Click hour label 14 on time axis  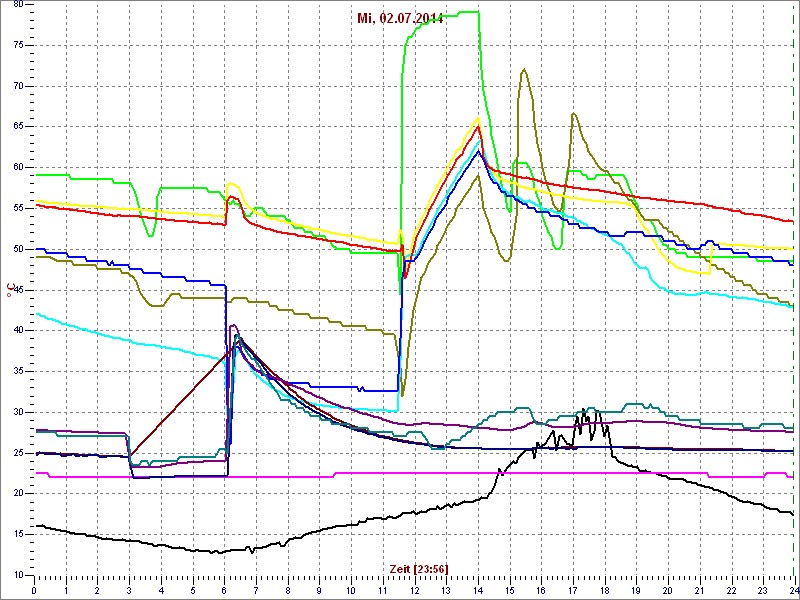477,590
